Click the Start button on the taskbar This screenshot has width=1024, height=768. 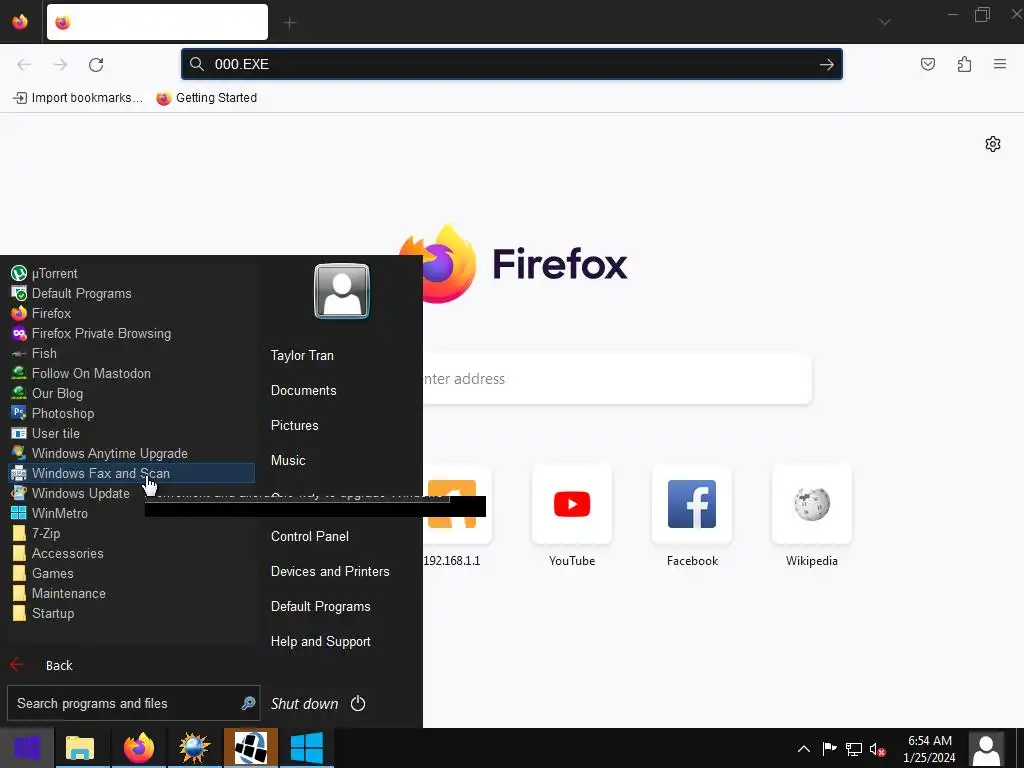pyautogui.click(x=27, y=748)
